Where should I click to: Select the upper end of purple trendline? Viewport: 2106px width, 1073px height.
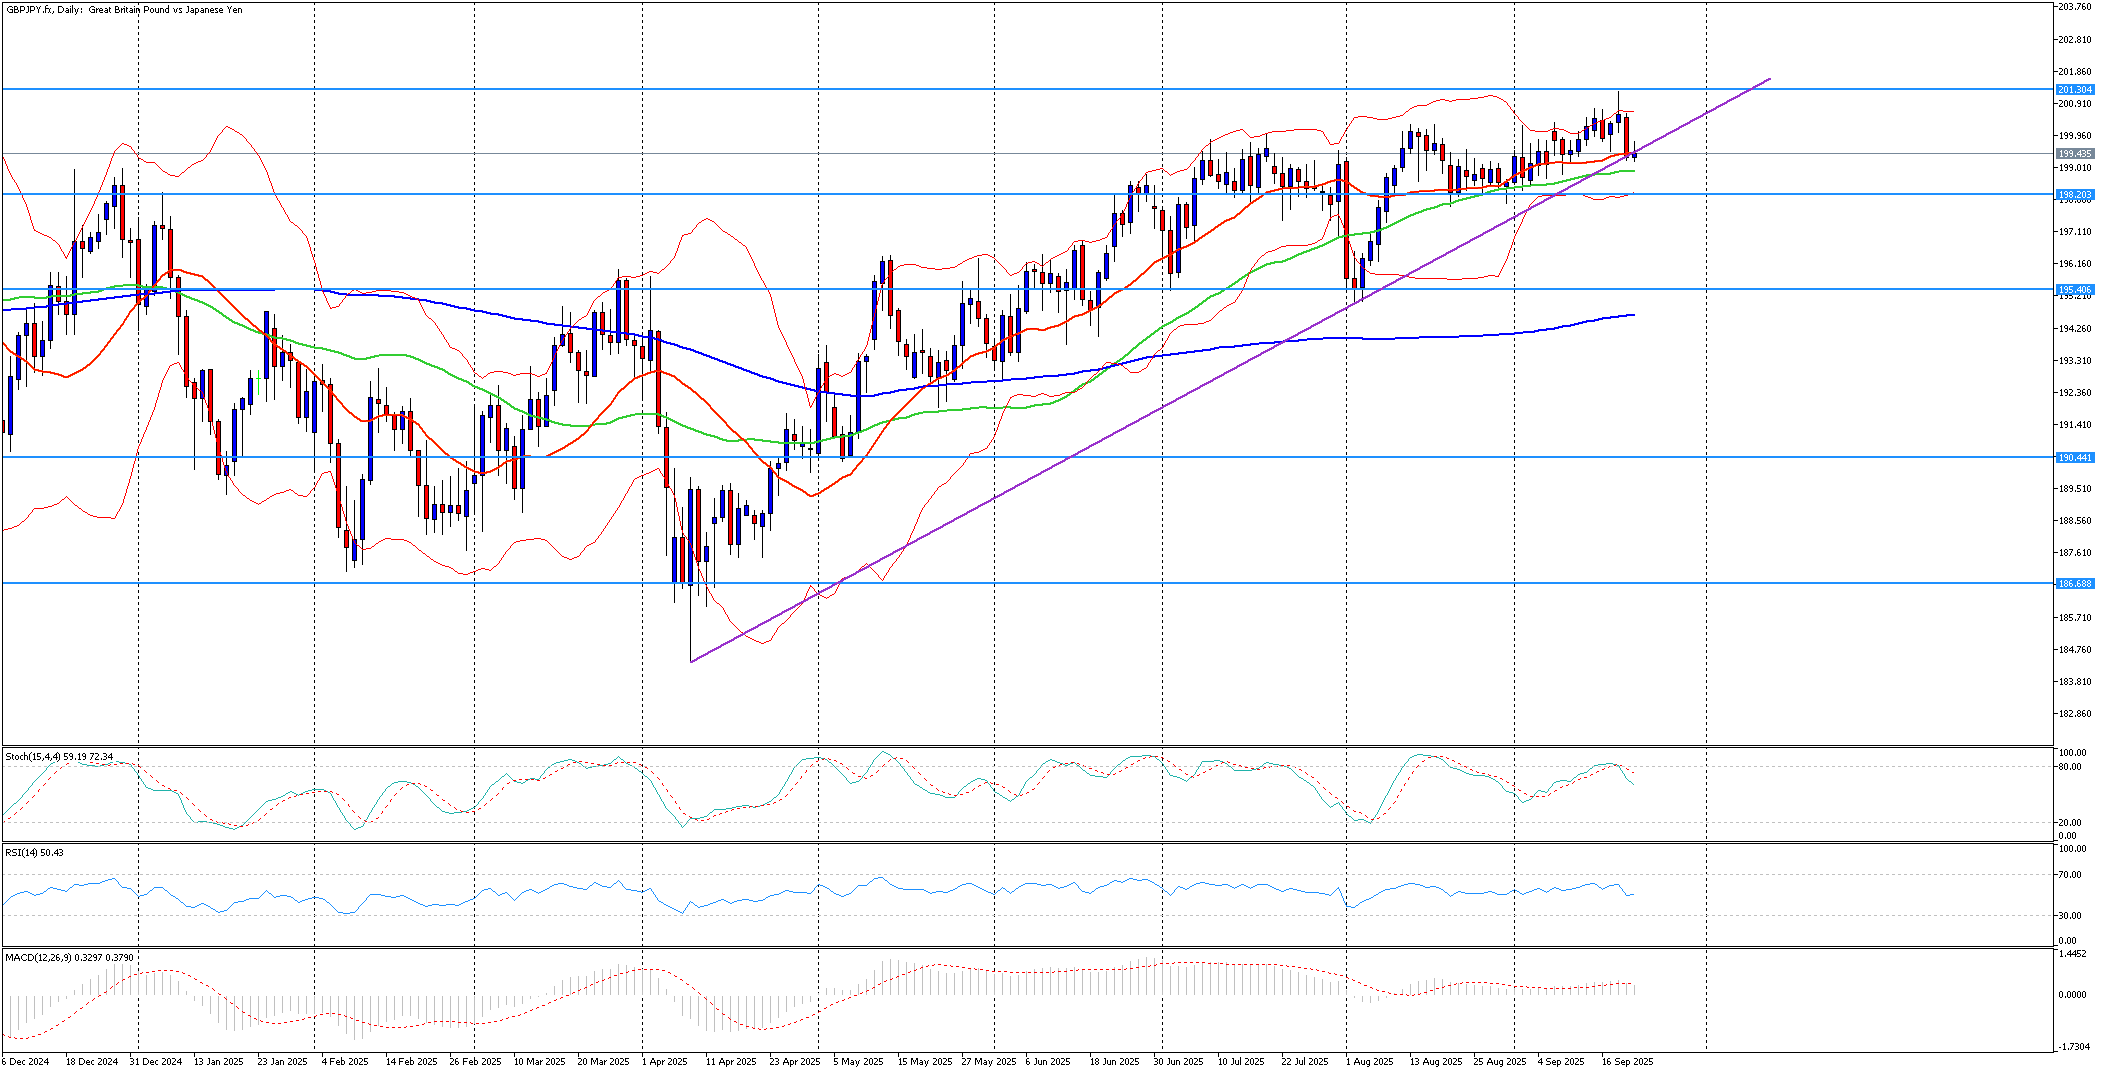tap(1770, 78)
